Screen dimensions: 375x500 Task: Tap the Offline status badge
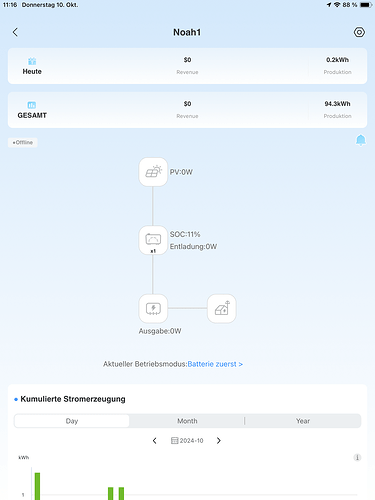click(x=23, y=142)
